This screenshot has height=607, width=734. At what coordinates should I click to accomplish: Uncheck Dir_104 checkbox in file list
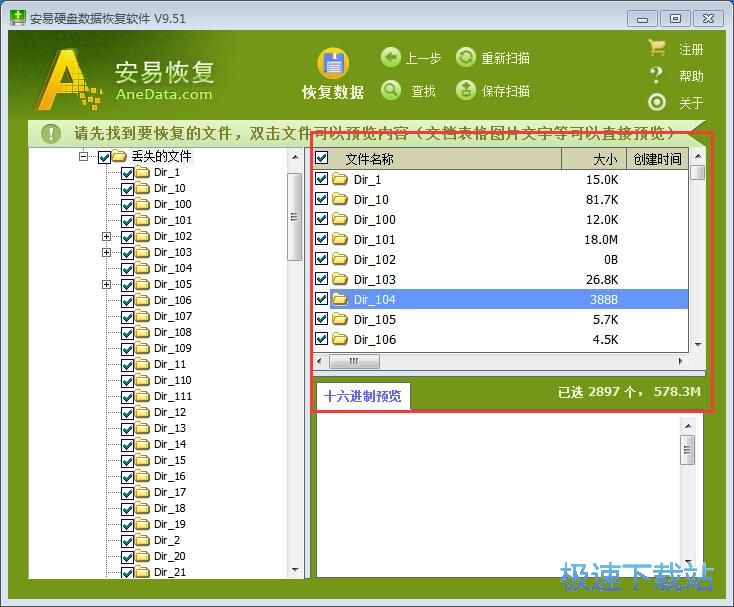(322, 299)
